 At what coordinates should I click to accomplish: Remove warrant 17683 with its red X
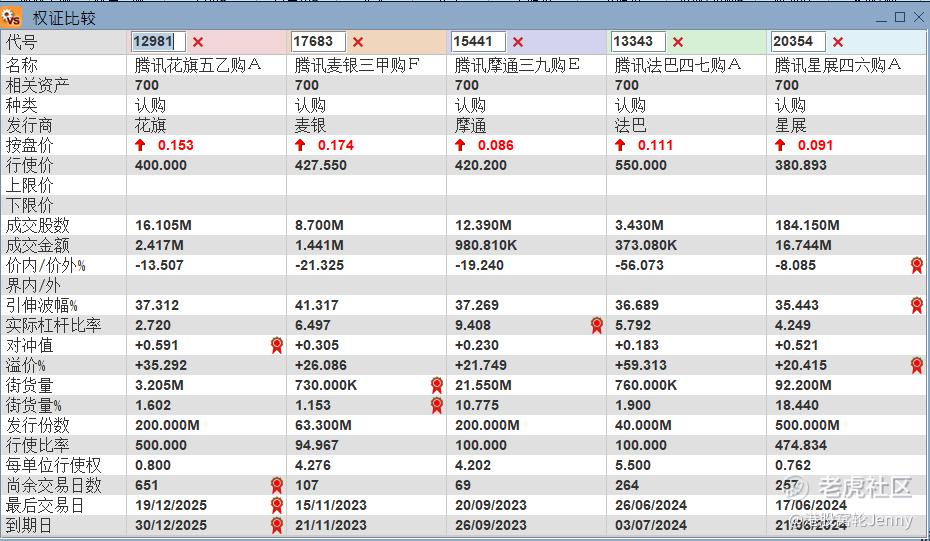point(358,42)
